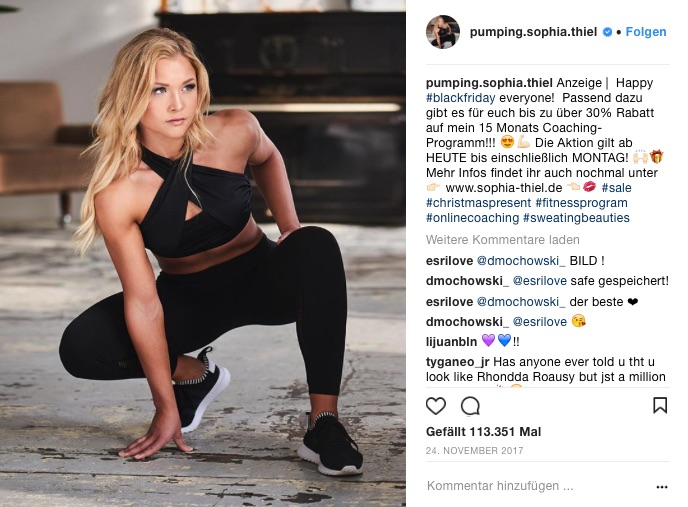Follow the account via Folgen
688x507 pixels.
tap(645, 32)
